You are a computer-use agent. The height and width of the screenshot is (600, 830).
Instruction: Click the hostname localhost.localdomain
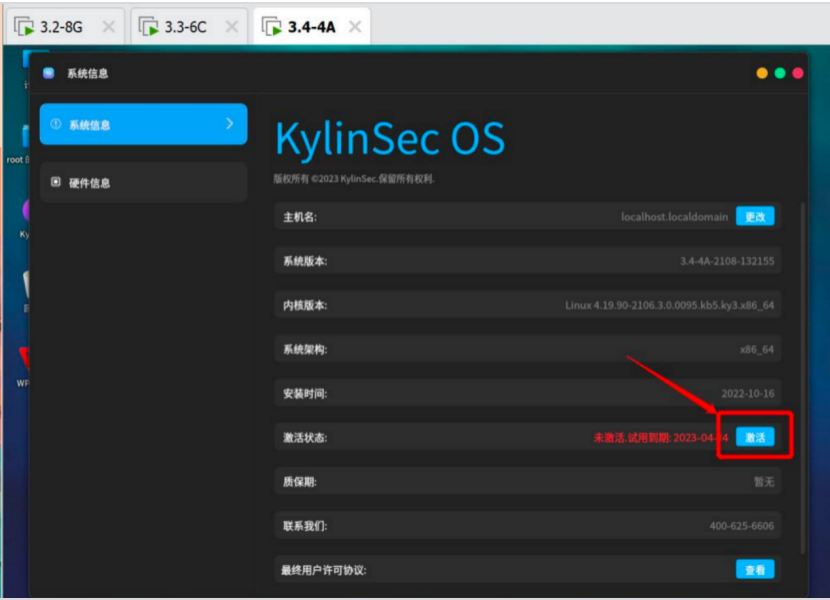point(674,217)
